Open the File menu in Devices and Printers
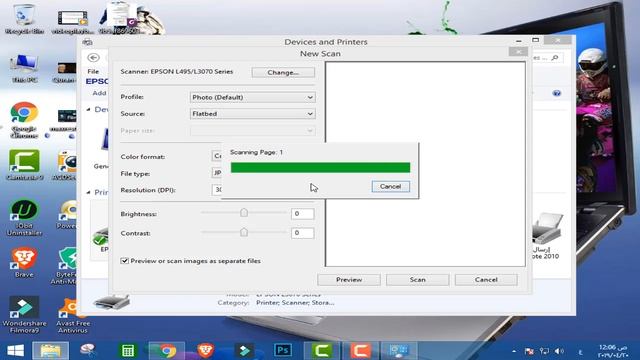 point(93,71)
